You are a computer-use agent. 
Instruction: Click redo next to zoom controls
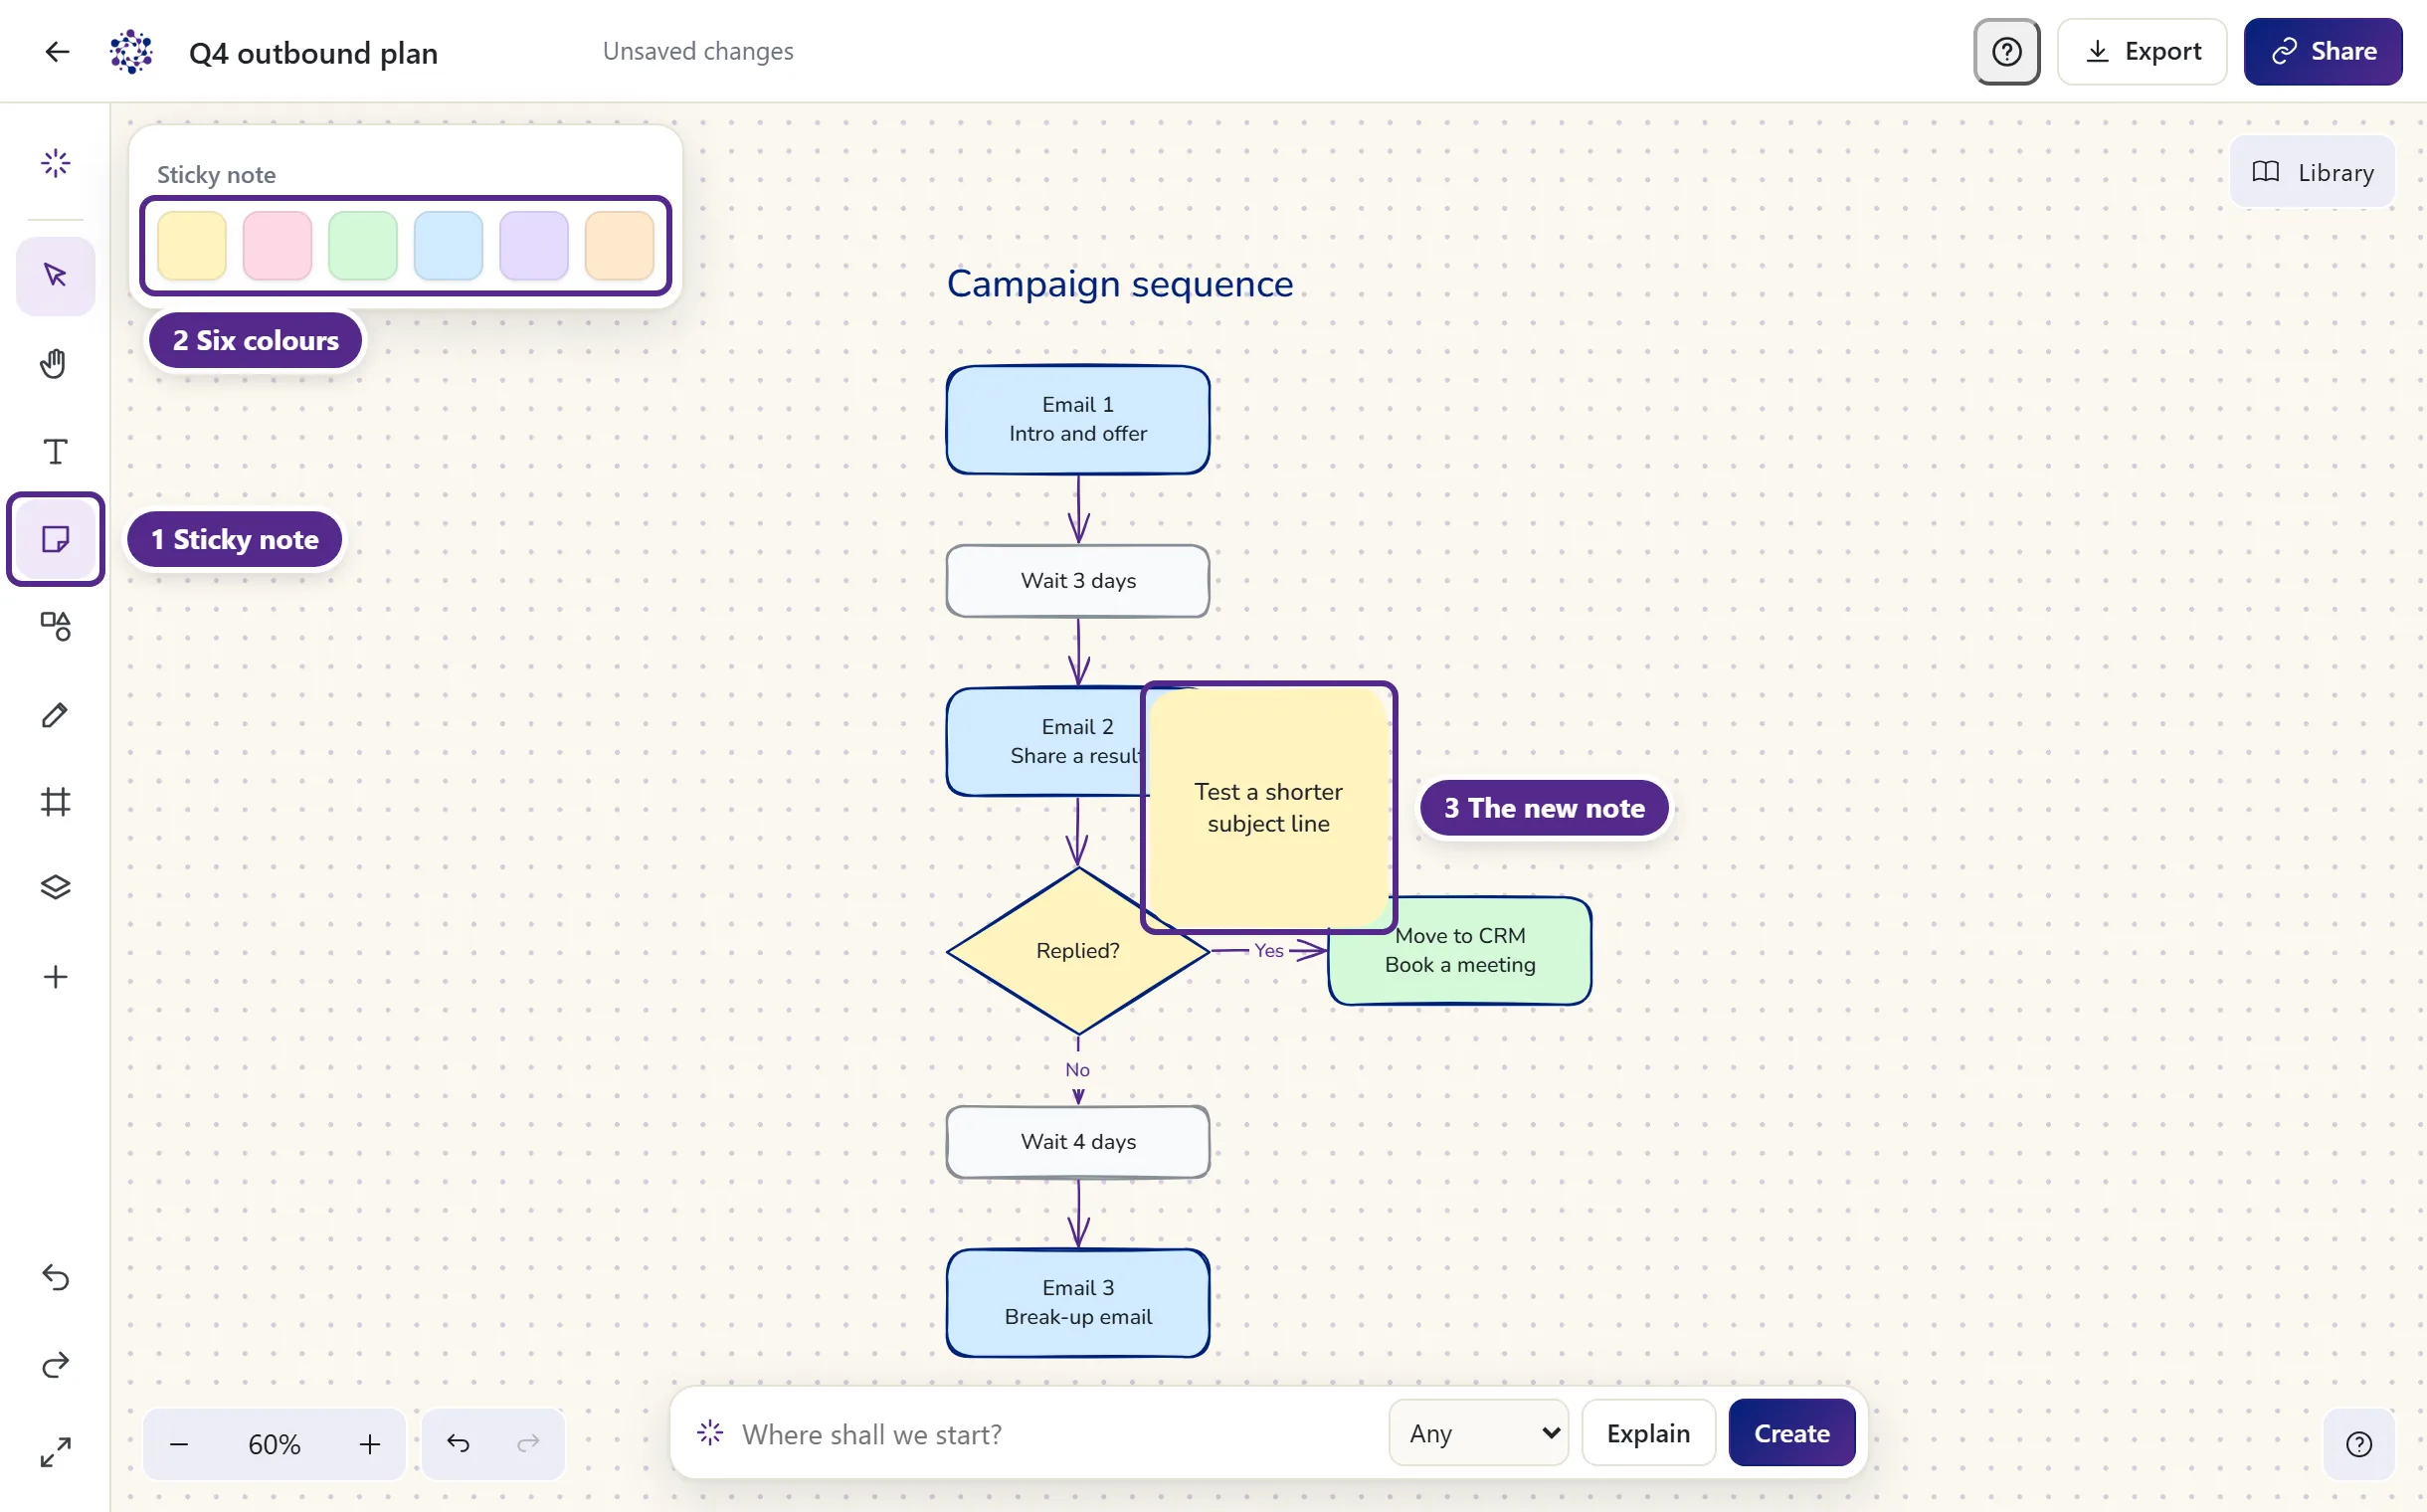(x=528, y=1443)
